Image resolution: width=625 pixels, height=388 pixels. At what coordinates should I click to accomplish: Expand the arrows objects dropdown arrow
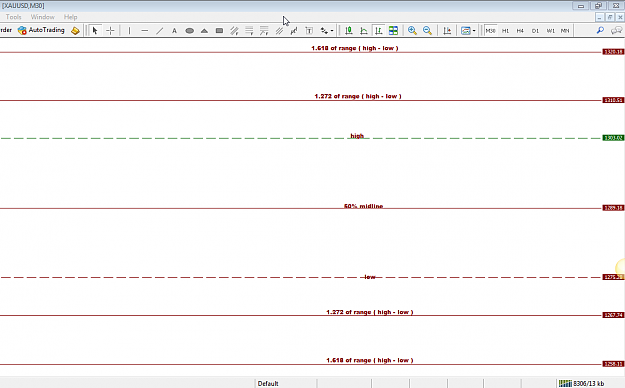332,31
